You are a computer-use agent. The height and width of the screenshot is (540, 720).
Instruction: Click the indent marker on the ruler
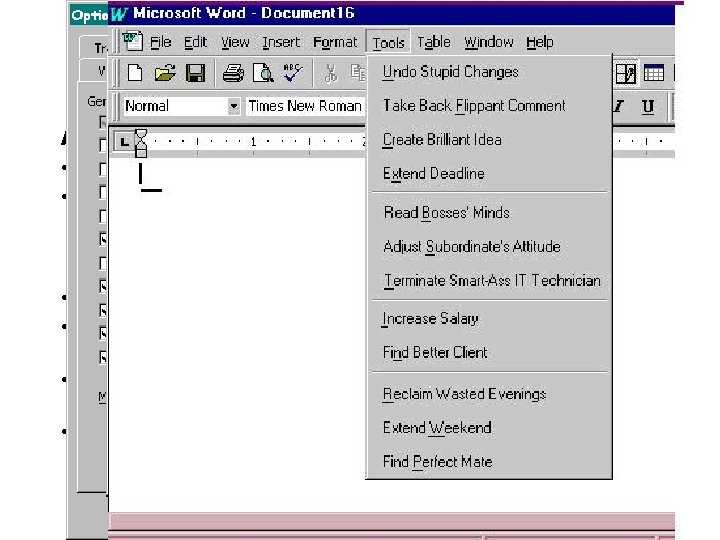141,143
